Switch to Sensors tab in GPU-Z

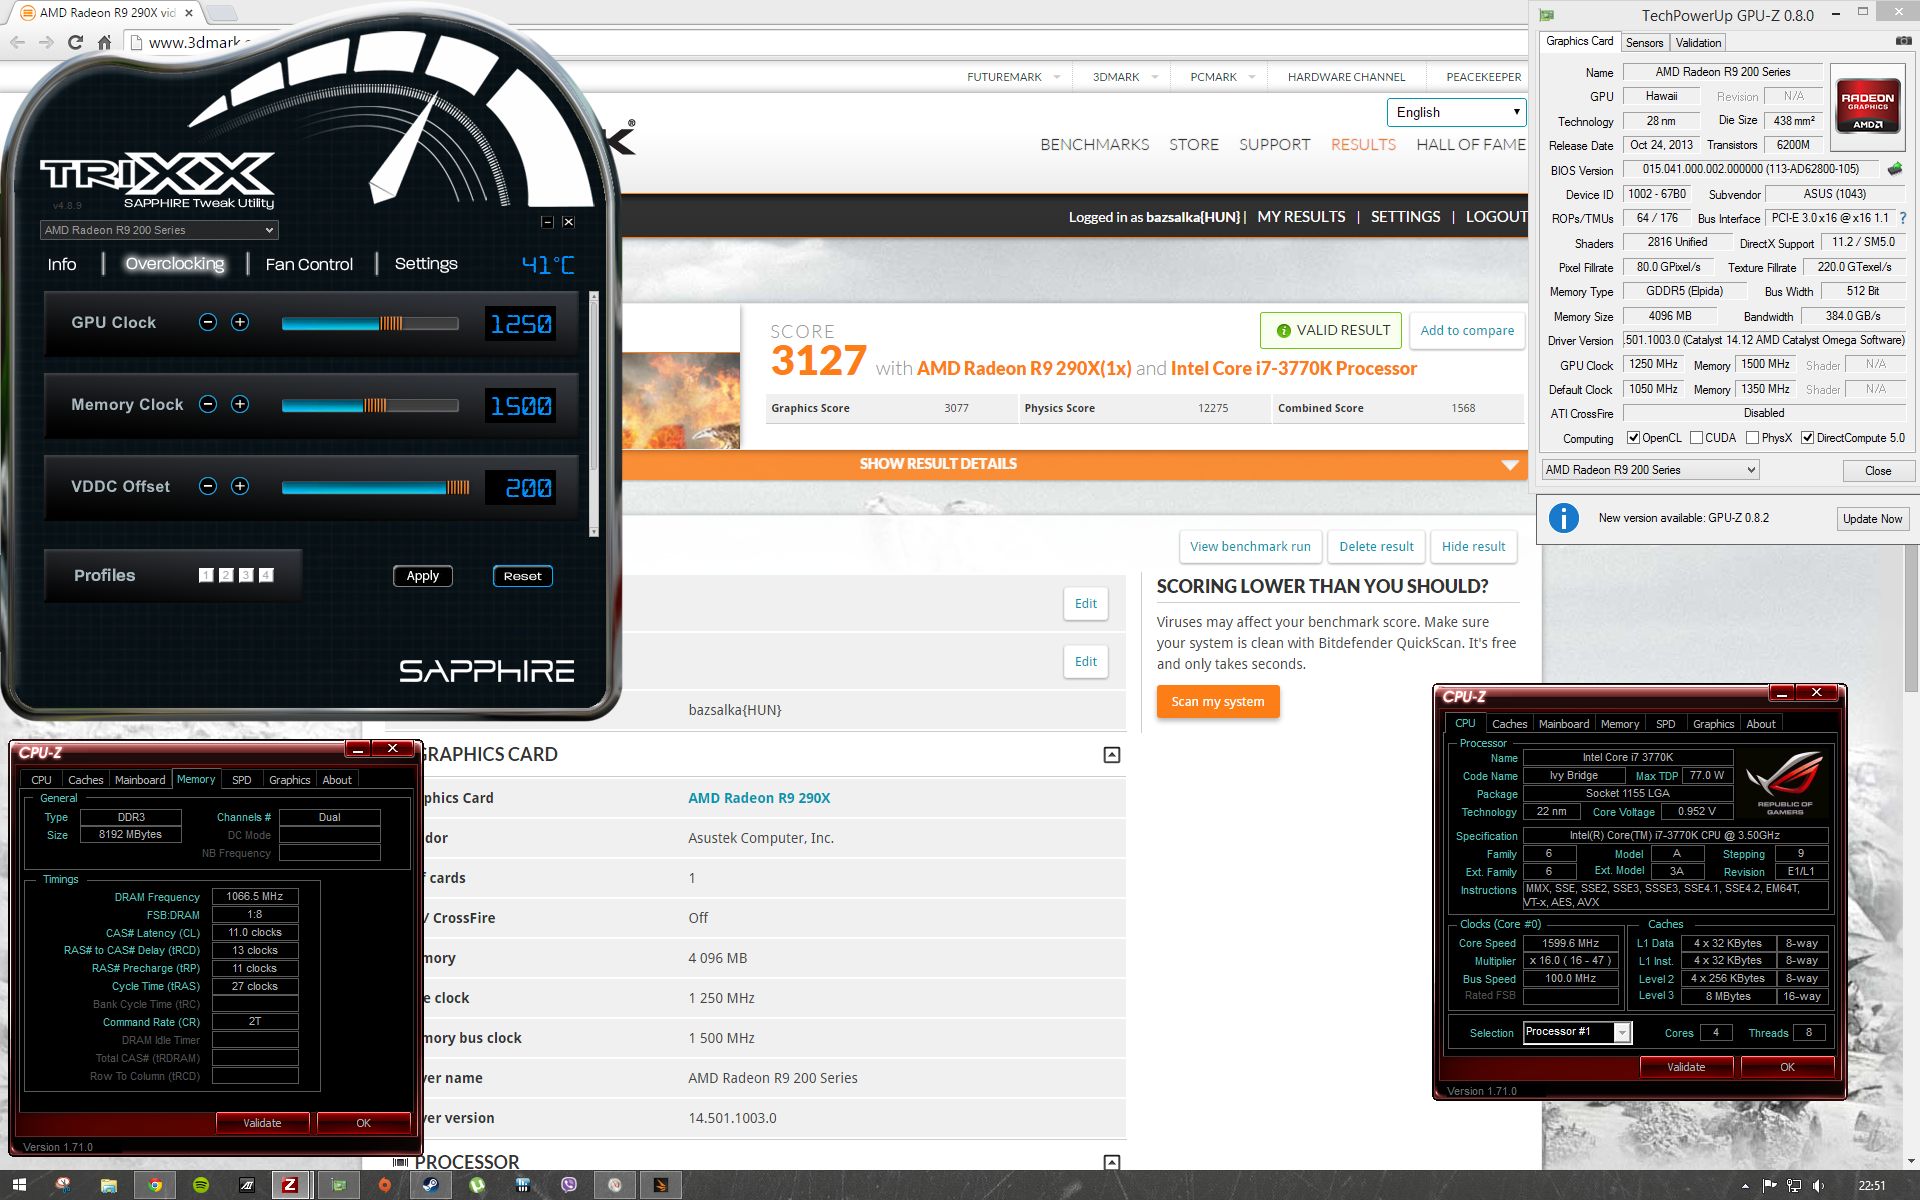(x=1644, y=43)
